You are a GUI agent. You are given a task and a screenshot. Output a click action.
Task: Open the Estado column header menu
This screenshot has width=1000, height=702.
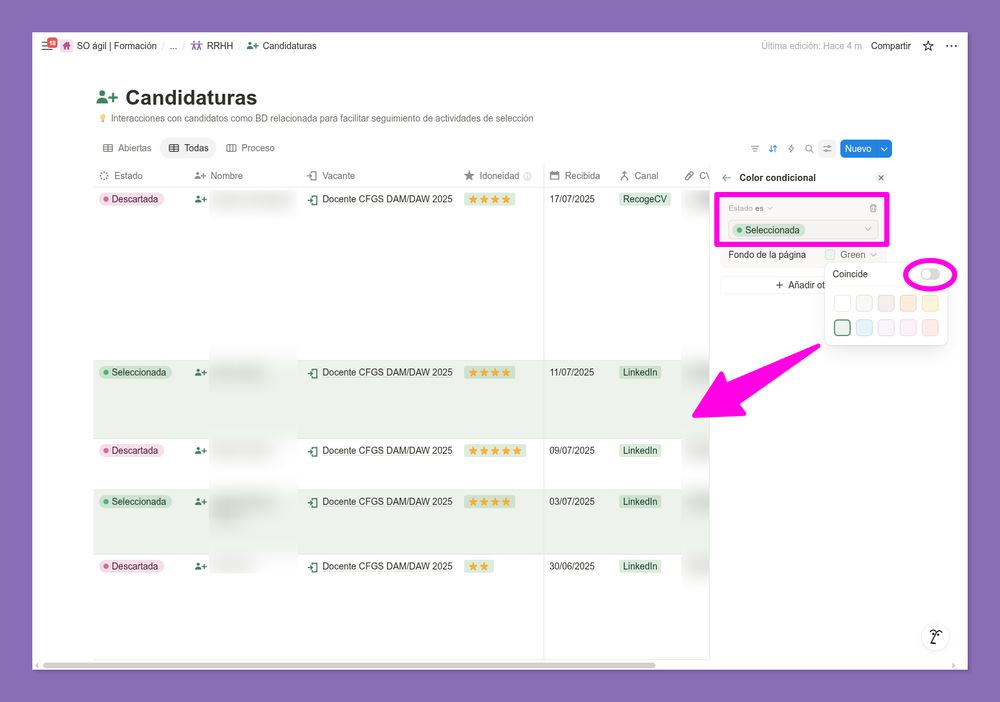[x=121, y=176]
